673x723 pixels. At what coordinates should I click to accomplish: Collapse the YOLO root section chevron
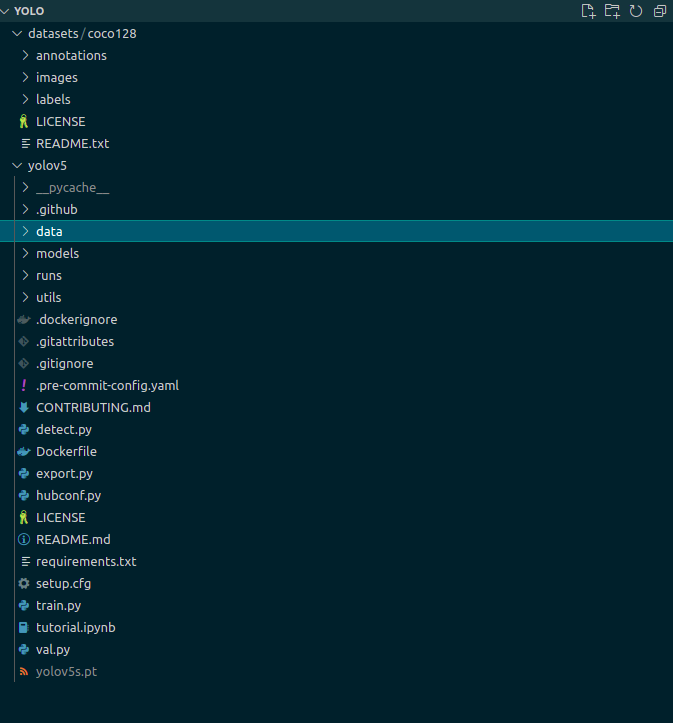pyautogui.click(x=5, y=11)
